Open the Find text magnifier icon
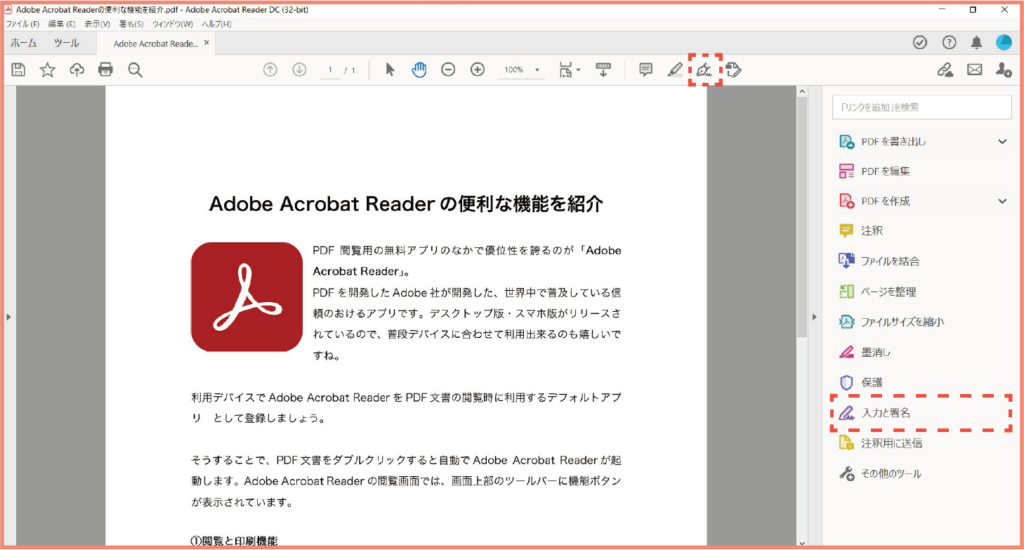This screenshot has width=1024, height=550. 135,70
